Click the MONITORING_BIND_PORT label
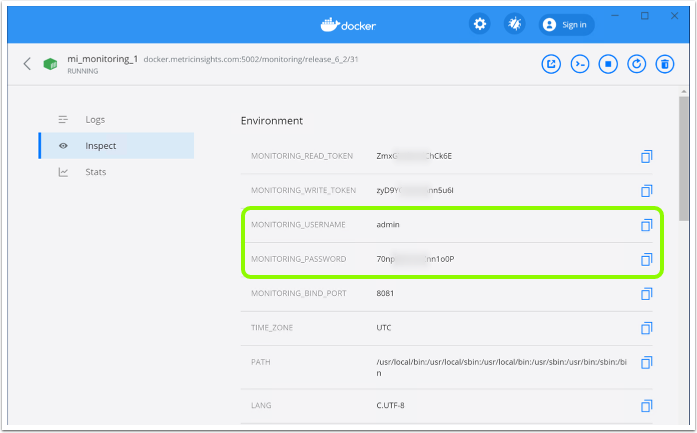 coord(299,293)
